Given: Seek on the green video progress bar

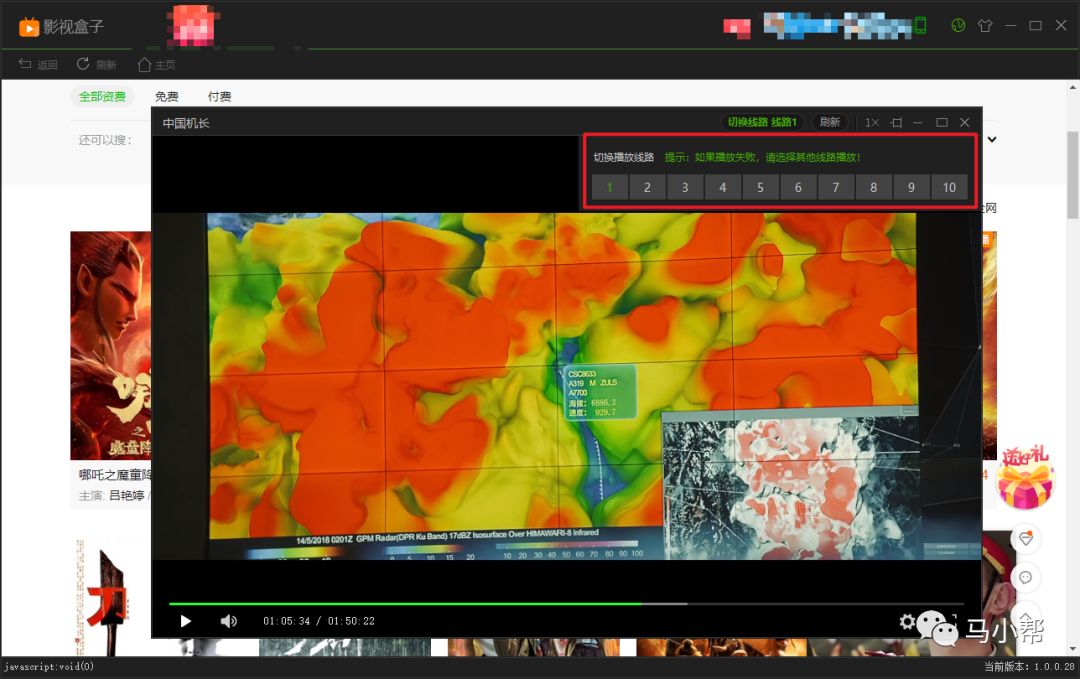Looking at the screenshot, I should click(x=565, y=604).
